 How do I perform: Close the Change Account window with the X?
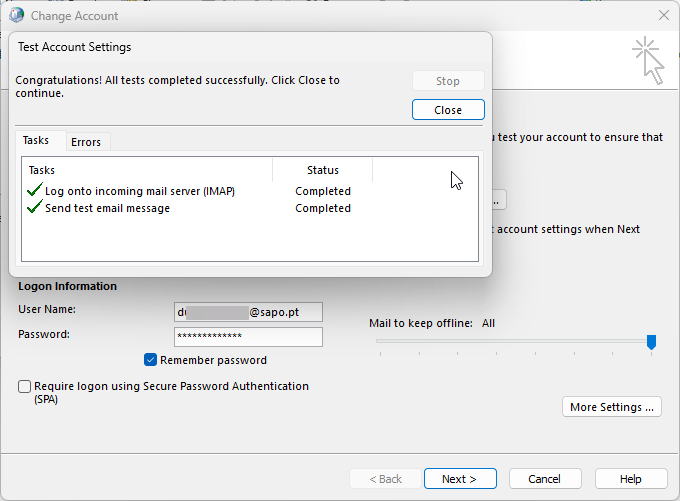(x=663, y=16)
